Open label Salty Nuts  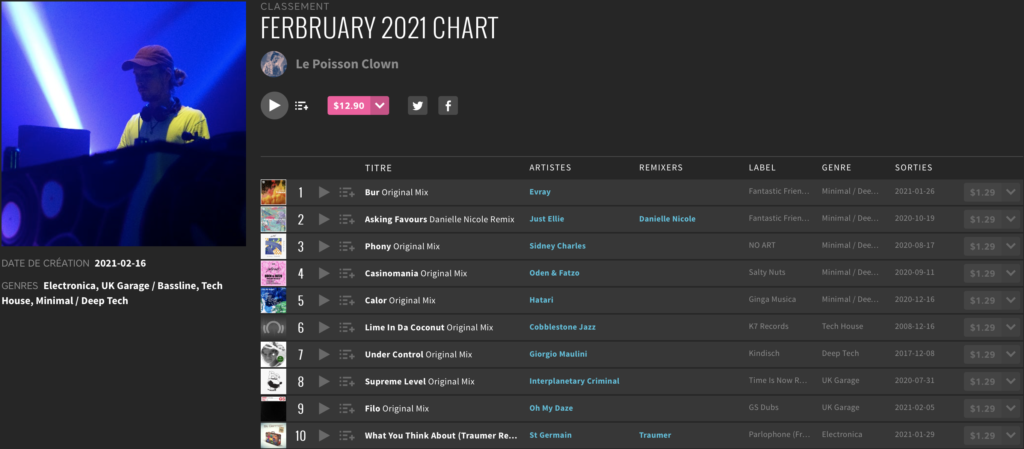(x=767, y=273)
